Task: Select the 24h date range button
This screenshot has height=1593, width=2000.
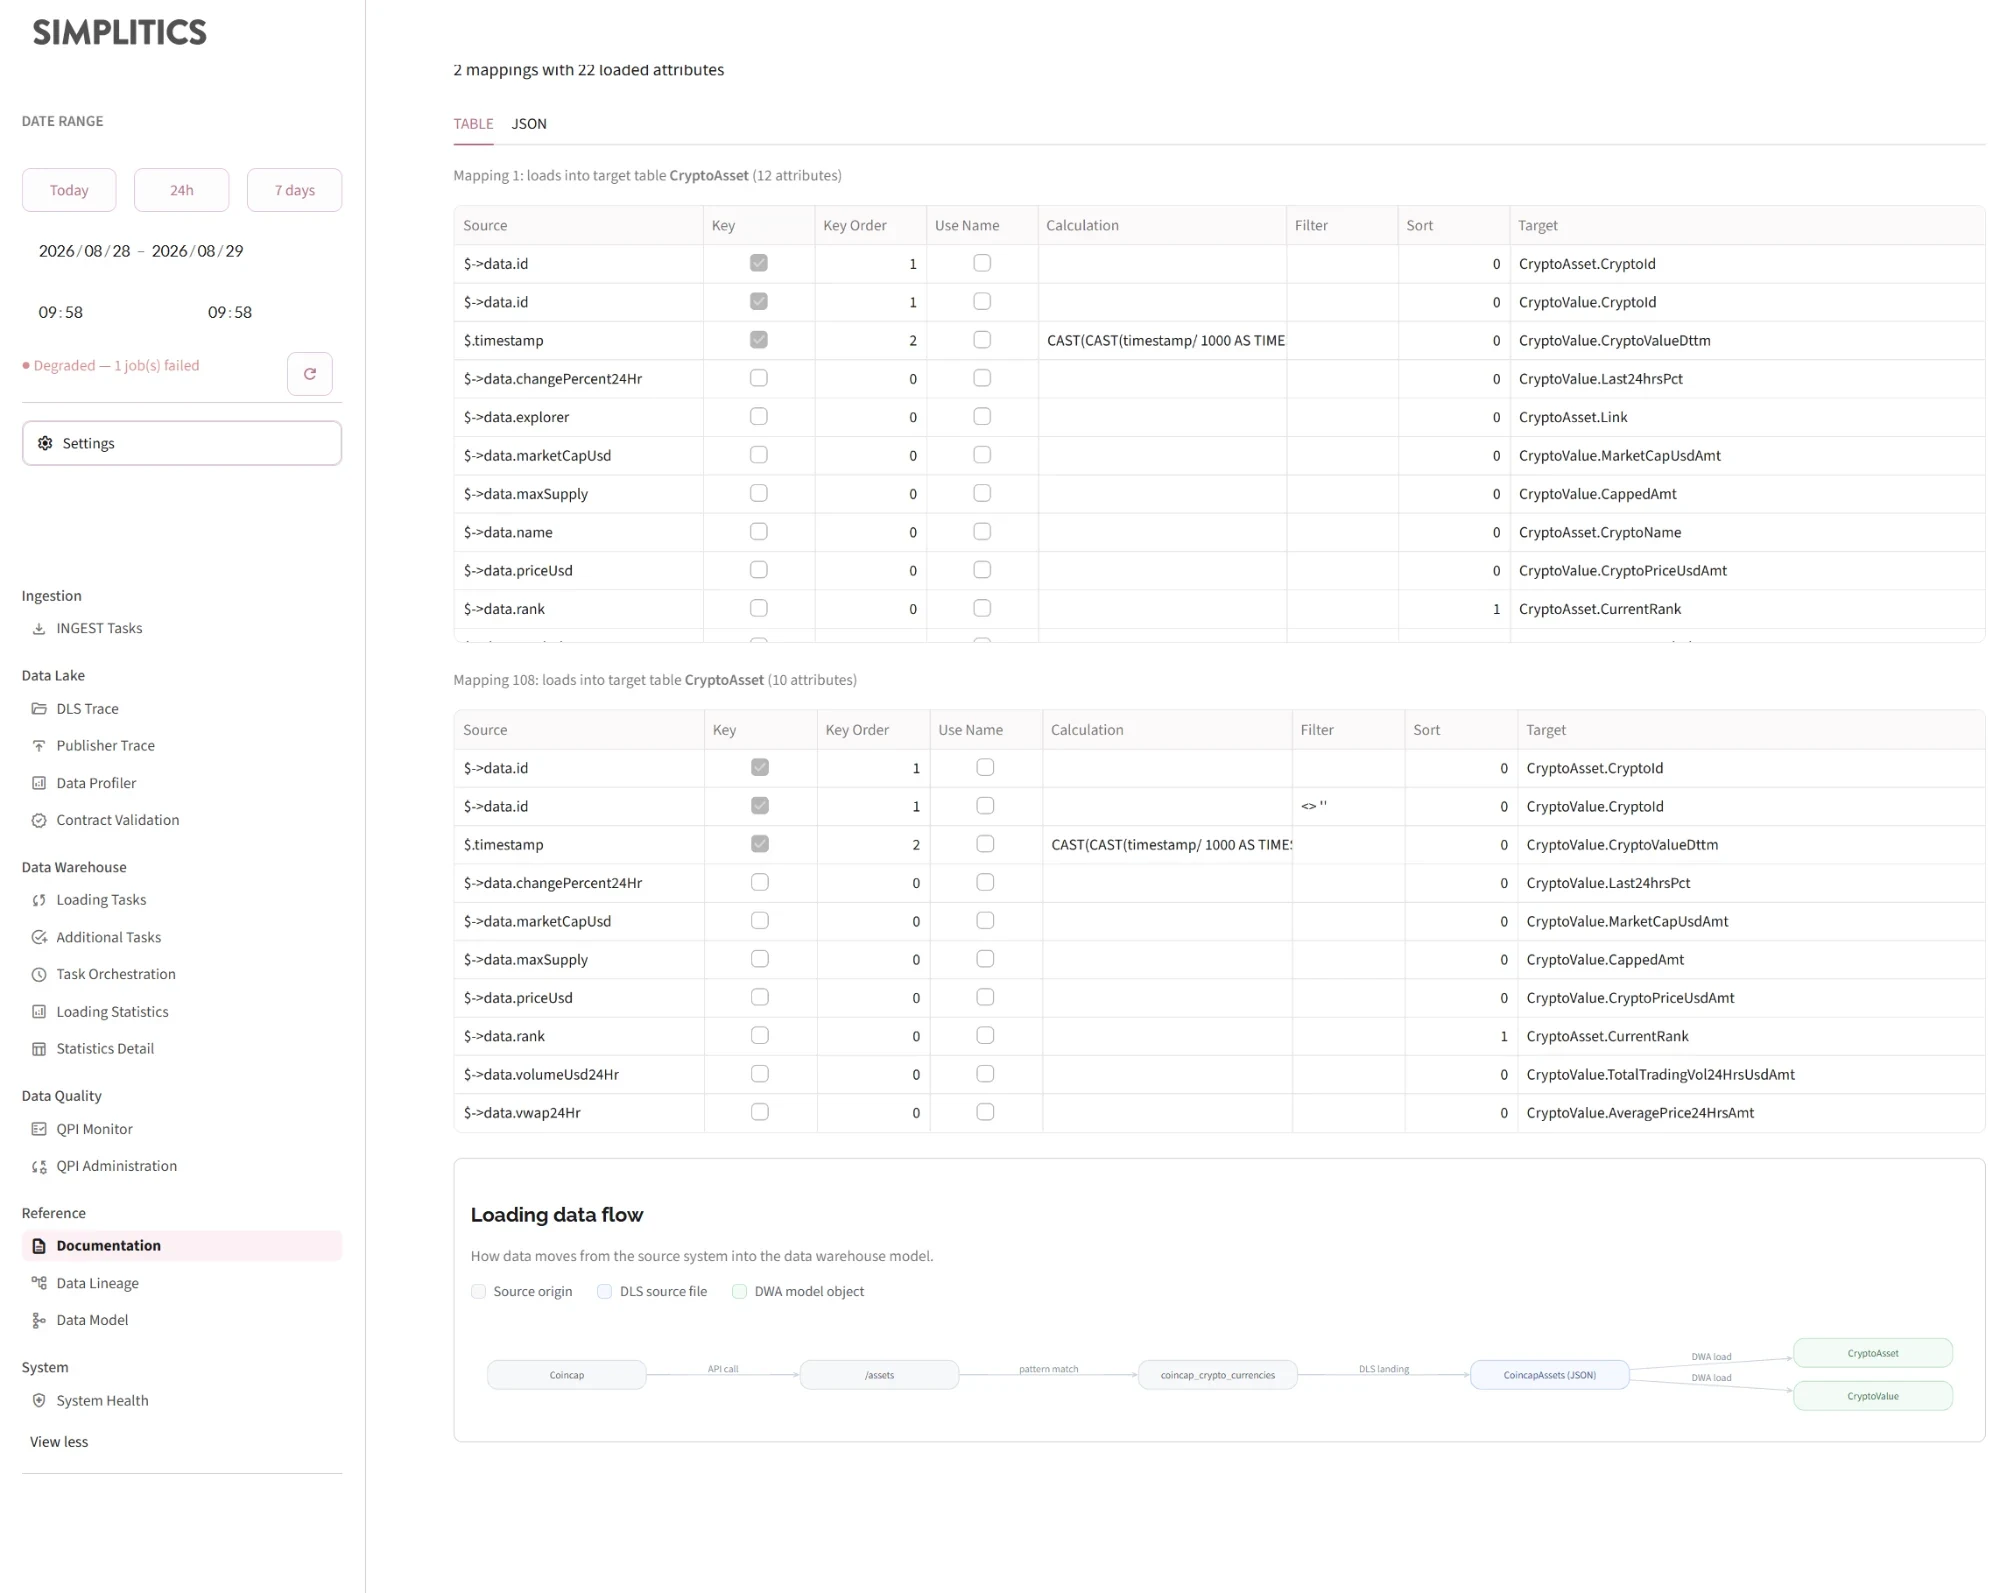Action: [182, 190]
